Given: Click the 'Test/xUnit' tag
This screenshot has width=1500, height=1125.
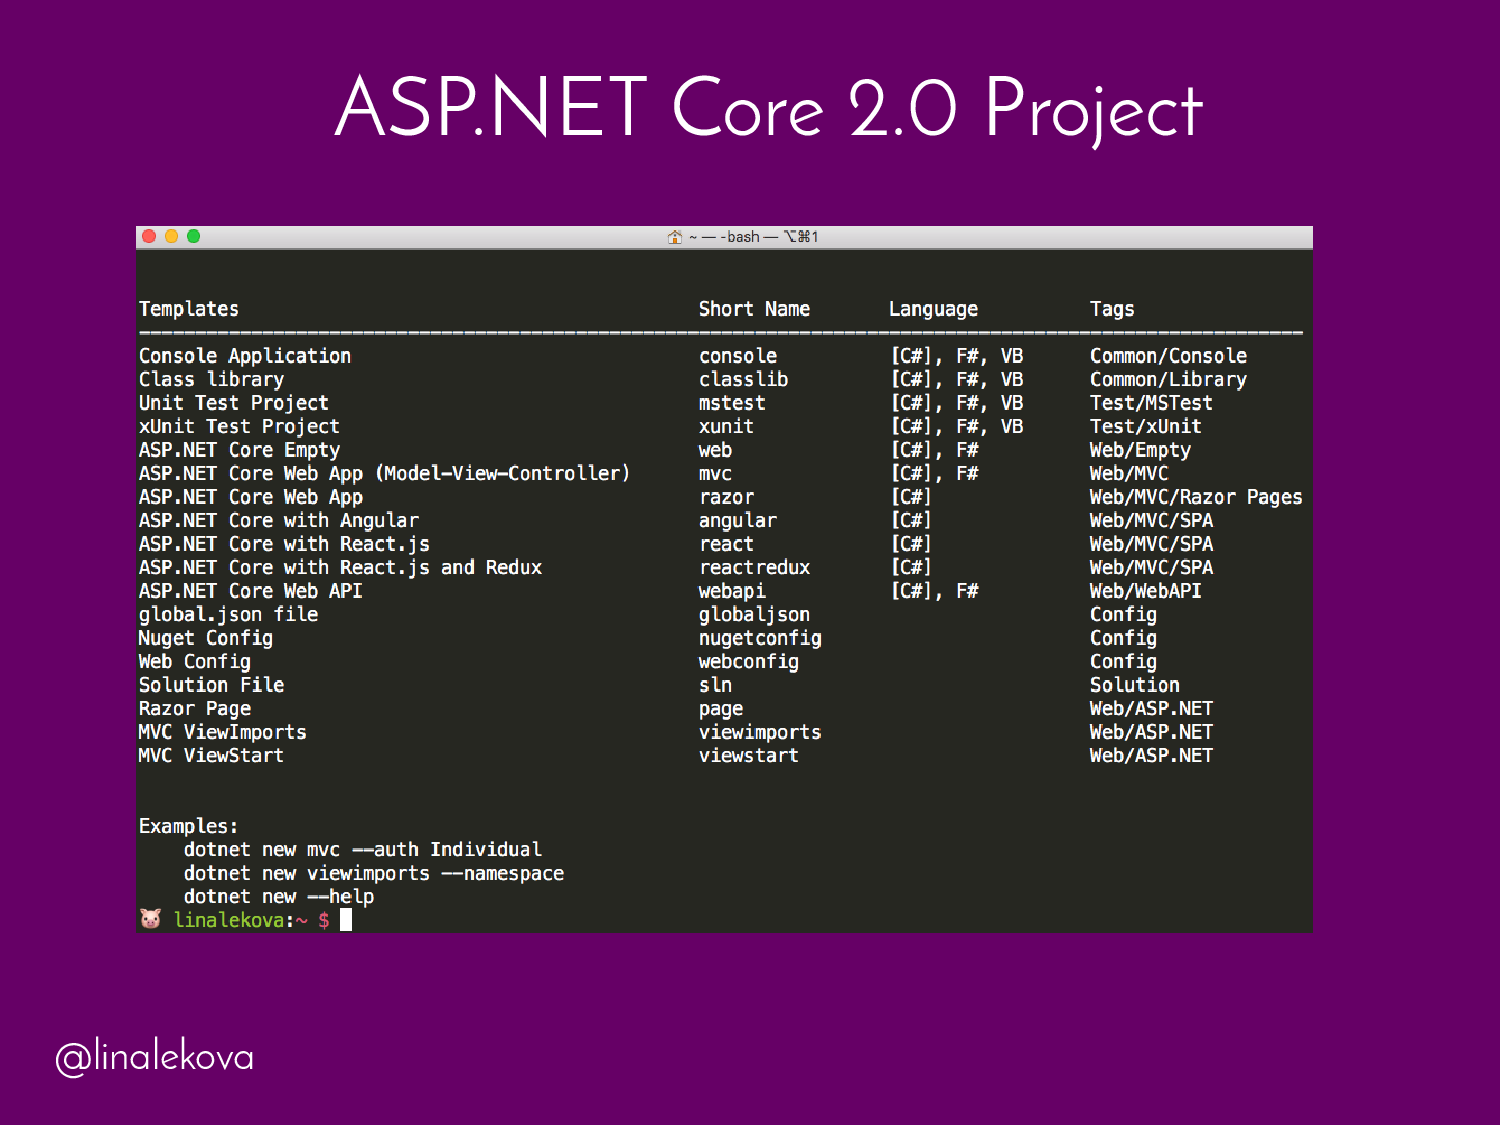Looking at the screenshot, I should point(1145,427).
